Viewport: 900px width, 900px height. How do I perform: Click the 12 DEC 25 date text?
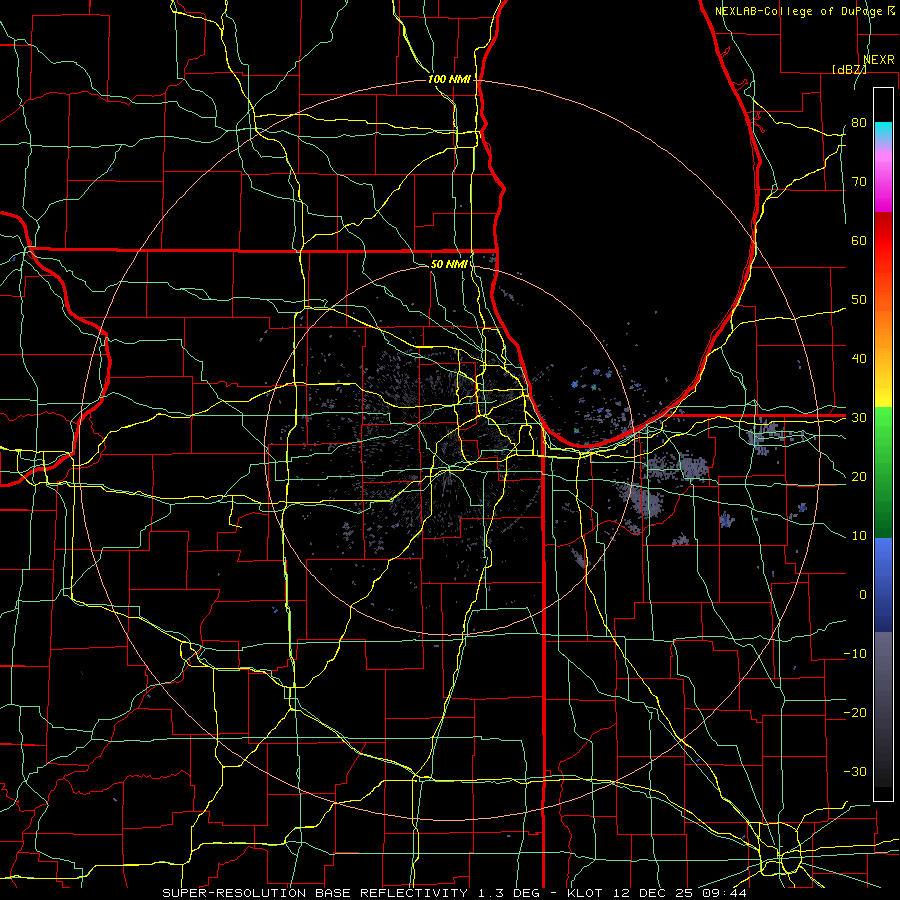click(651, 893)
